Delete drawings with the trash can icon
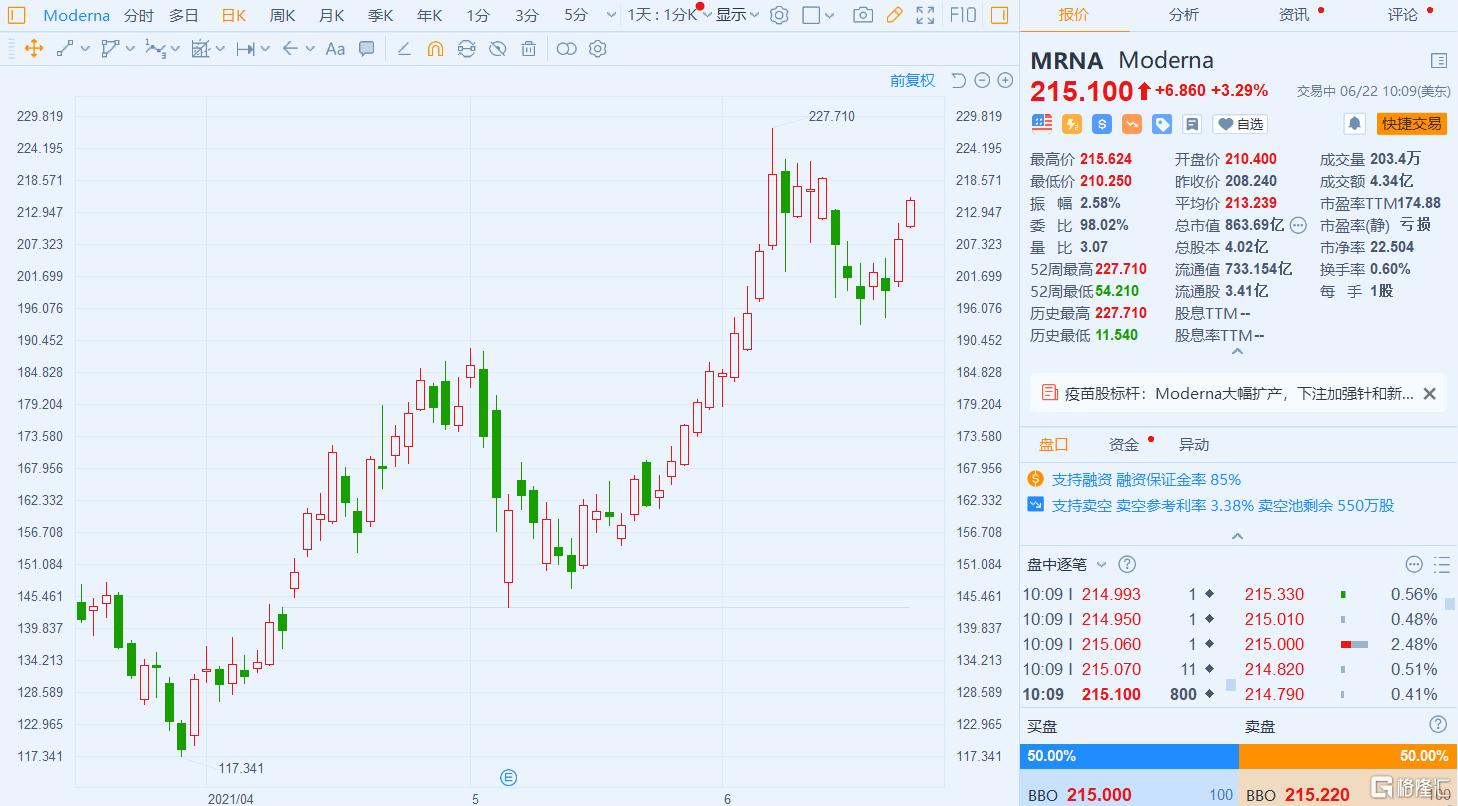The image size is (1458, 806). (529, 48)
